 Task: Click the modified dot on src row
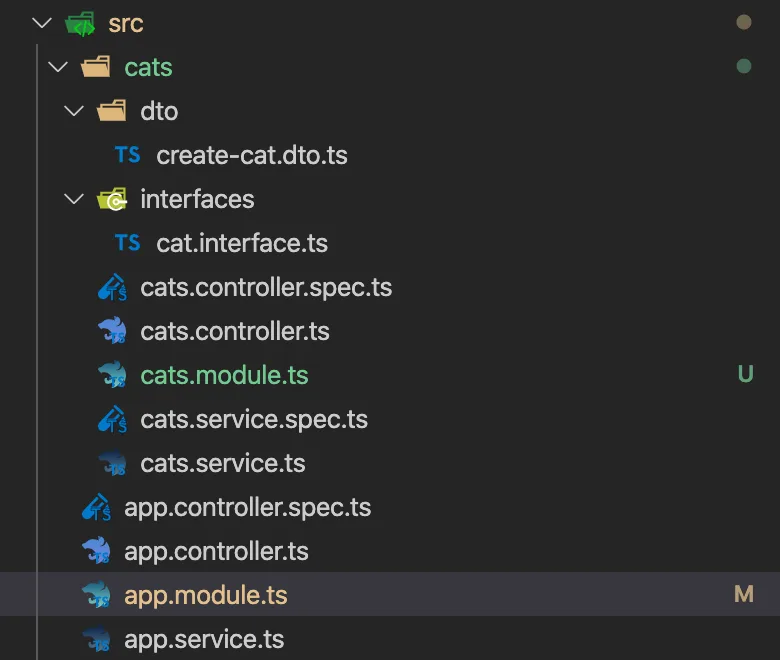click(744, 22)
